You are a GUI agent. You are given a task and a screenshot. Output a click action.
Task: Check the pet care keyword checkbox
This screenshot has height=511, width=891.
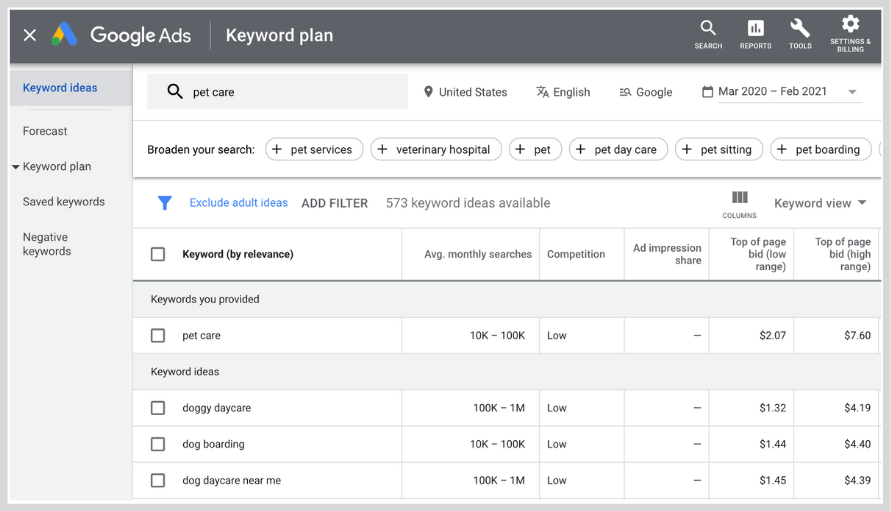[158, 335]
